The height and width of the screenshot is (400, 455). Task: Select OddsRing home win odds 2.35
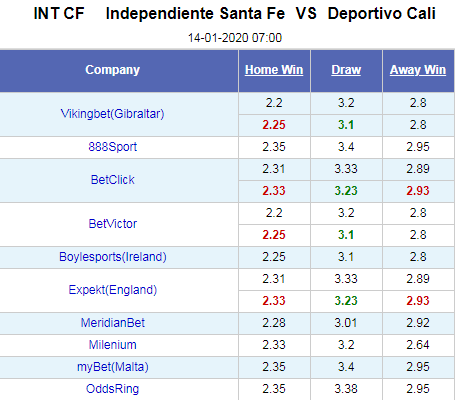click(274, 389)
